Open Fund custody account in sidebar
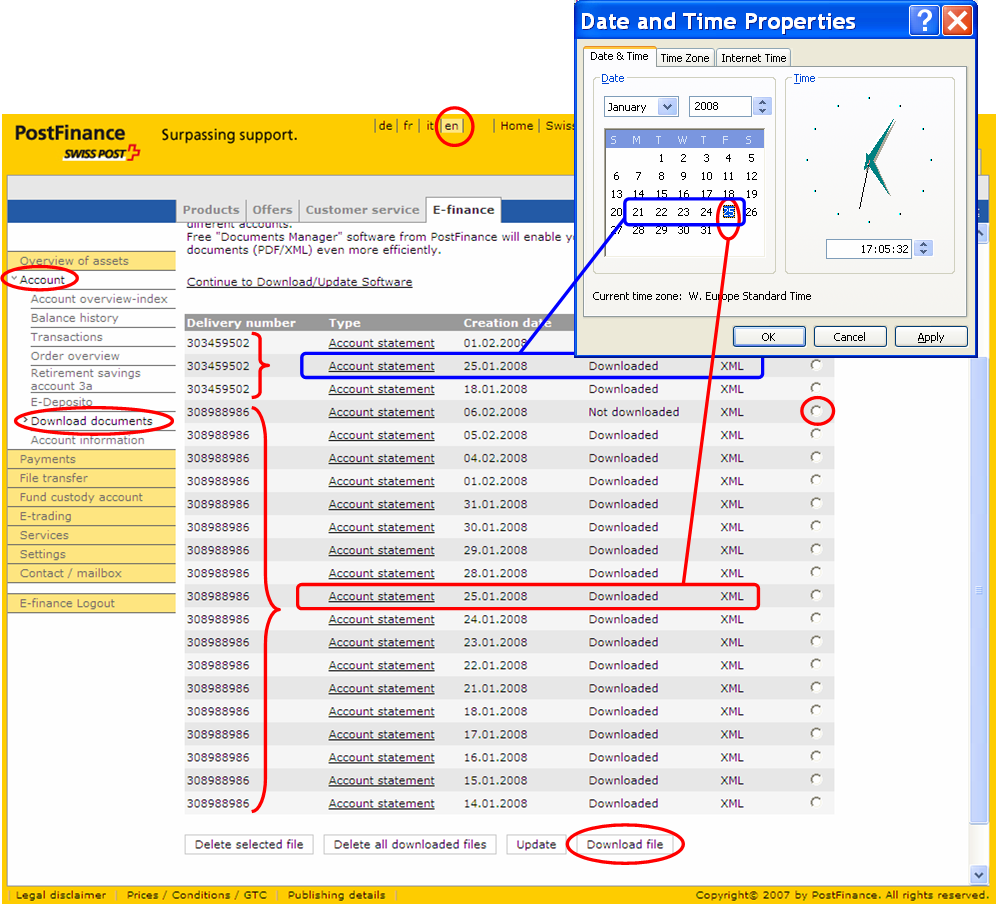 (x=81, y=497)
